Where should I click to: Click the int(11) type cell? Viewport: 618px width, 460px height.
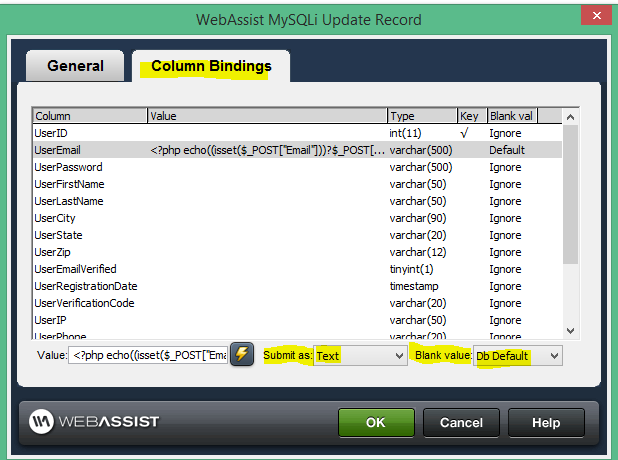[x=405, y=133]
